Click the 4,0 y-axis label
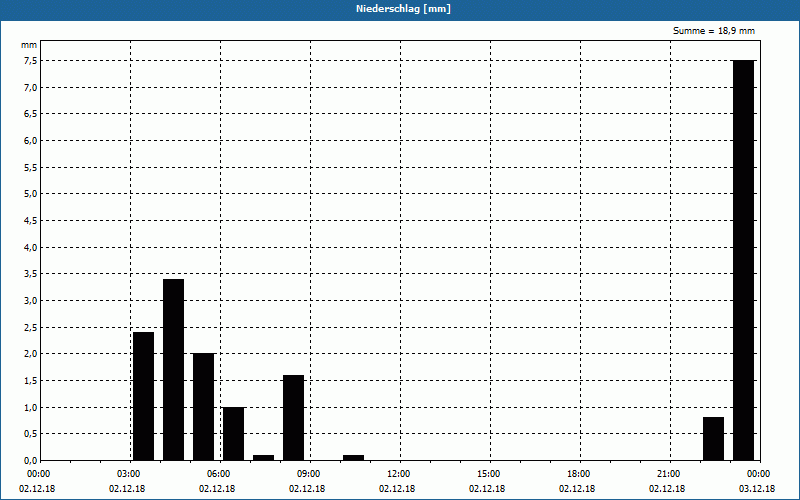This screenshot has height=500, width=800. pos(30,247)
